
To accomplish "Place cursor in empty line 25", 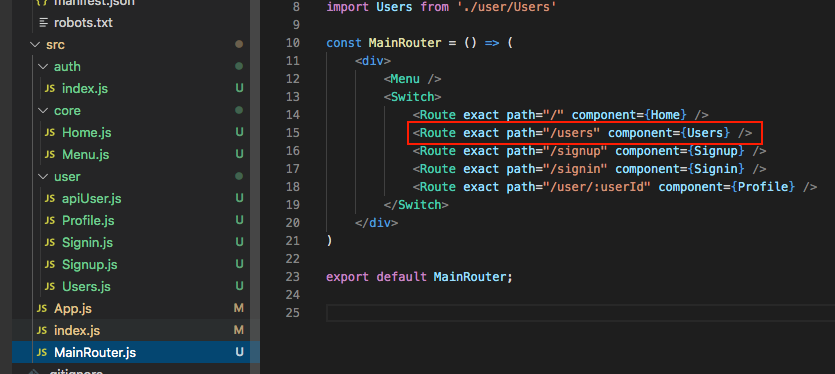I will pos(580,313).
